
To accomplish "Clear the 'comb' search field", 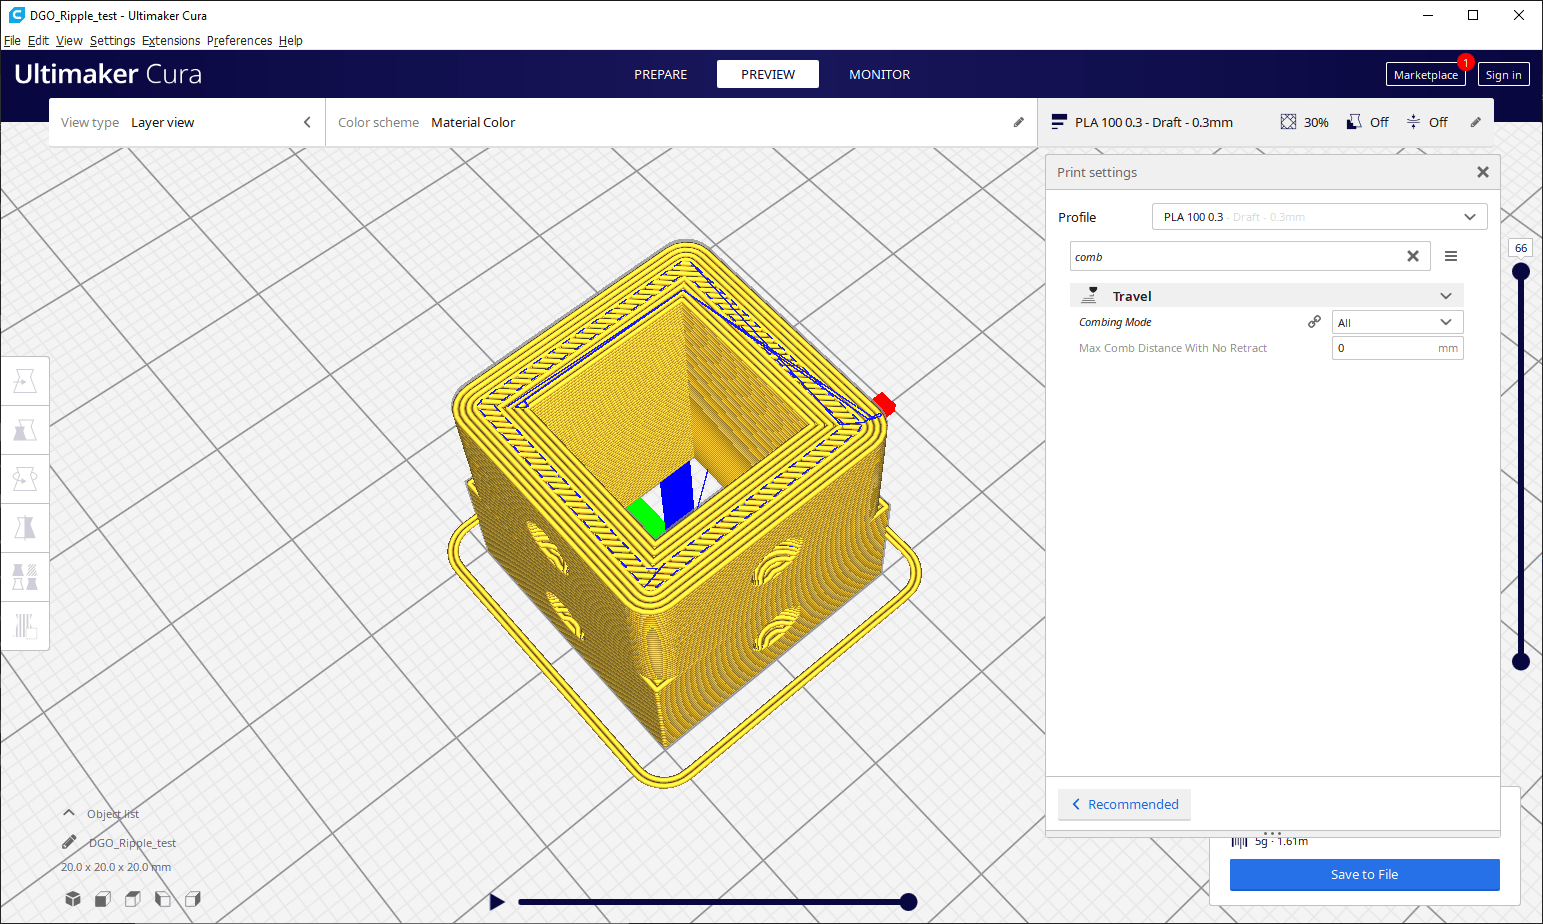I will pyautogui.click(x=1413, y=256).
